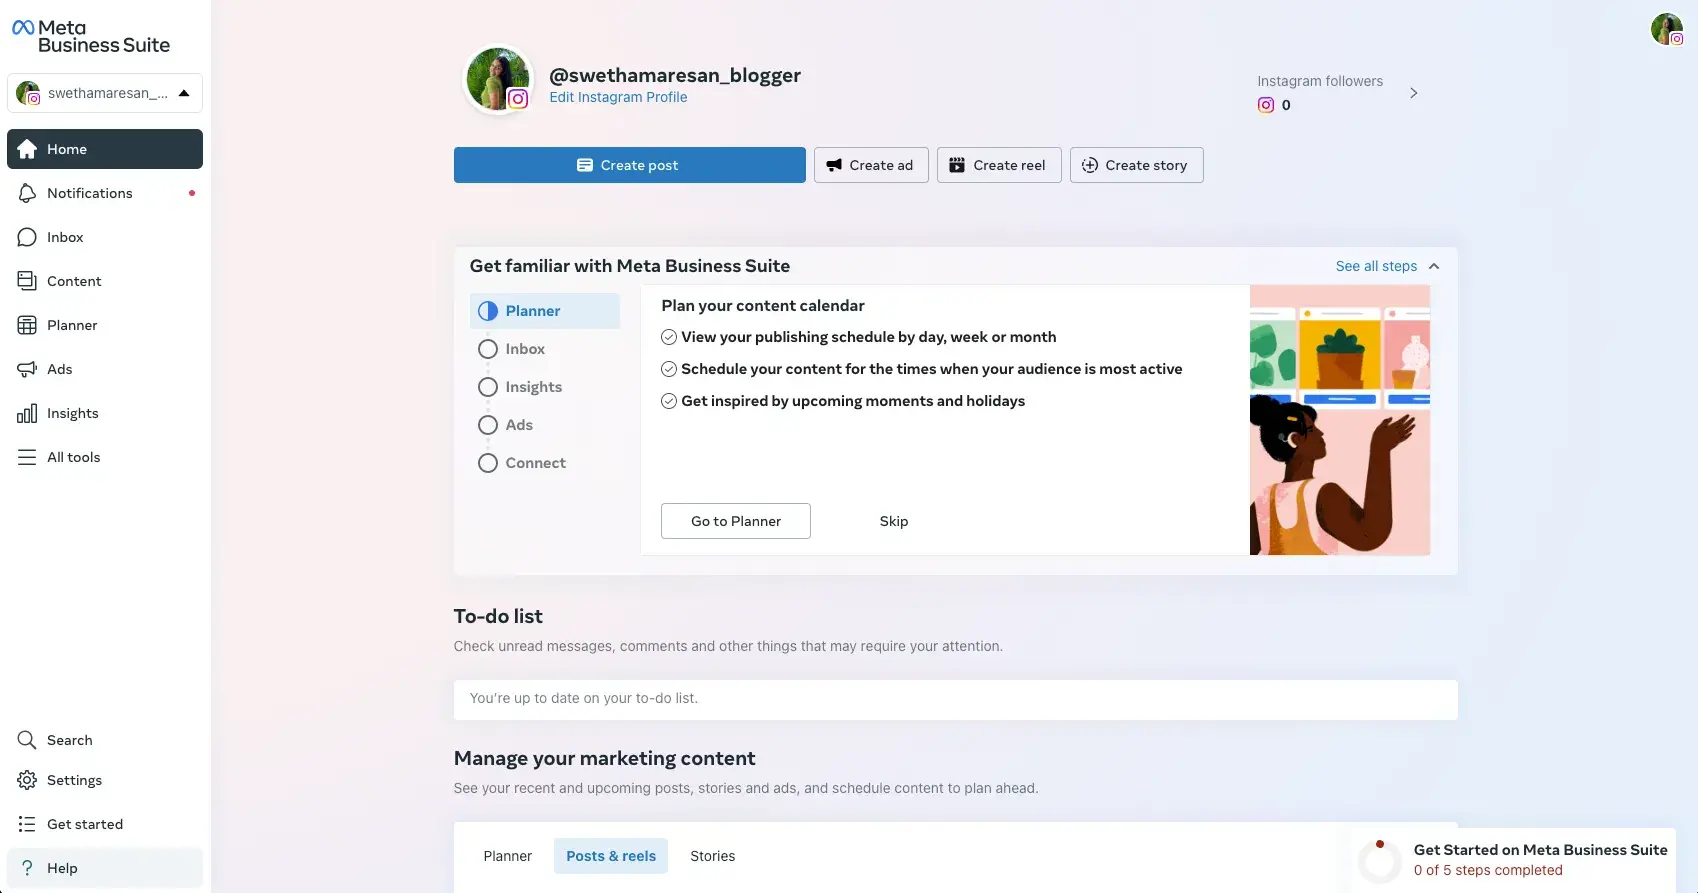Click the All tools label in sidebar

pos(74,457)
